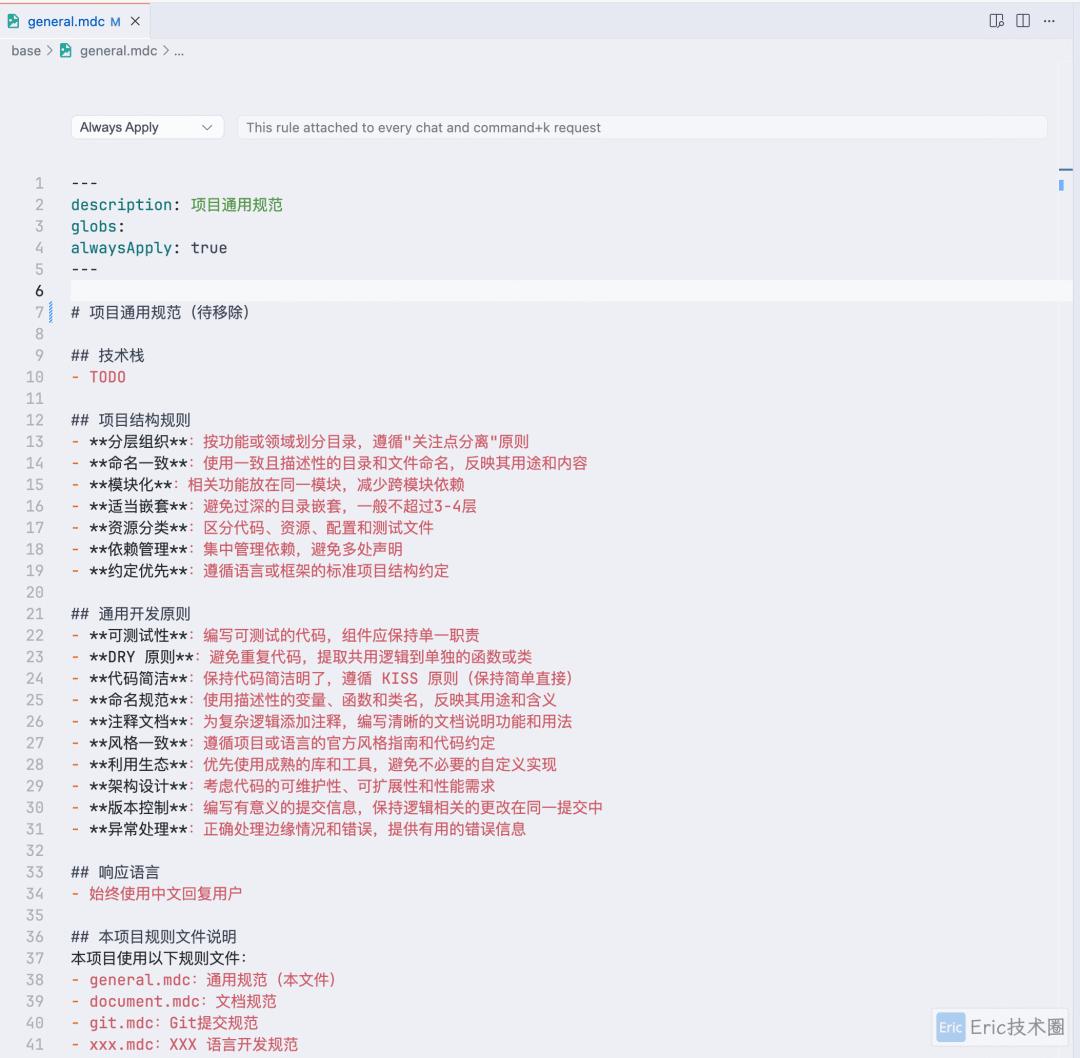Screen dimensions: 1080x1058
Task: Click the general.mdc breadcrumb item
Action: (118, 51)
